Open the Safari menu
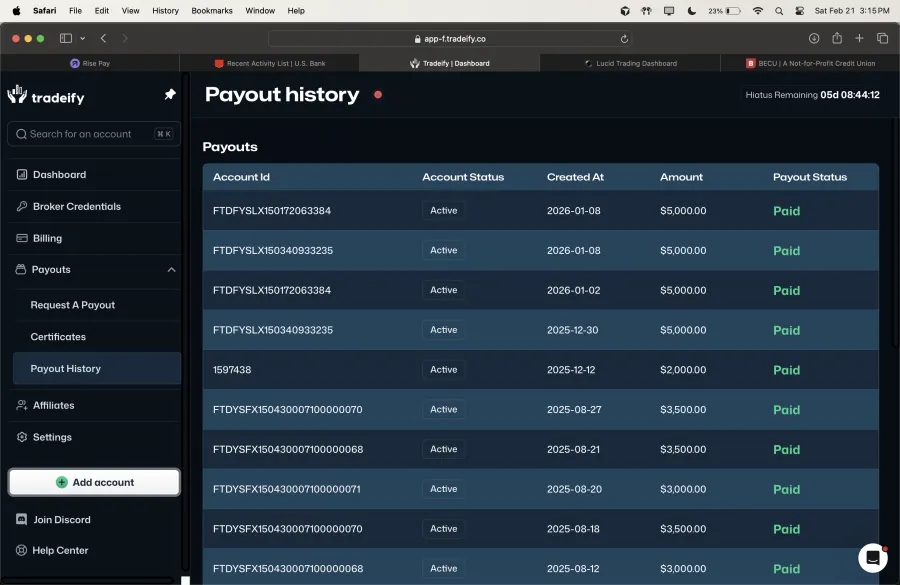900x585 pixels. pyautogui.click(x=44, y=10)
